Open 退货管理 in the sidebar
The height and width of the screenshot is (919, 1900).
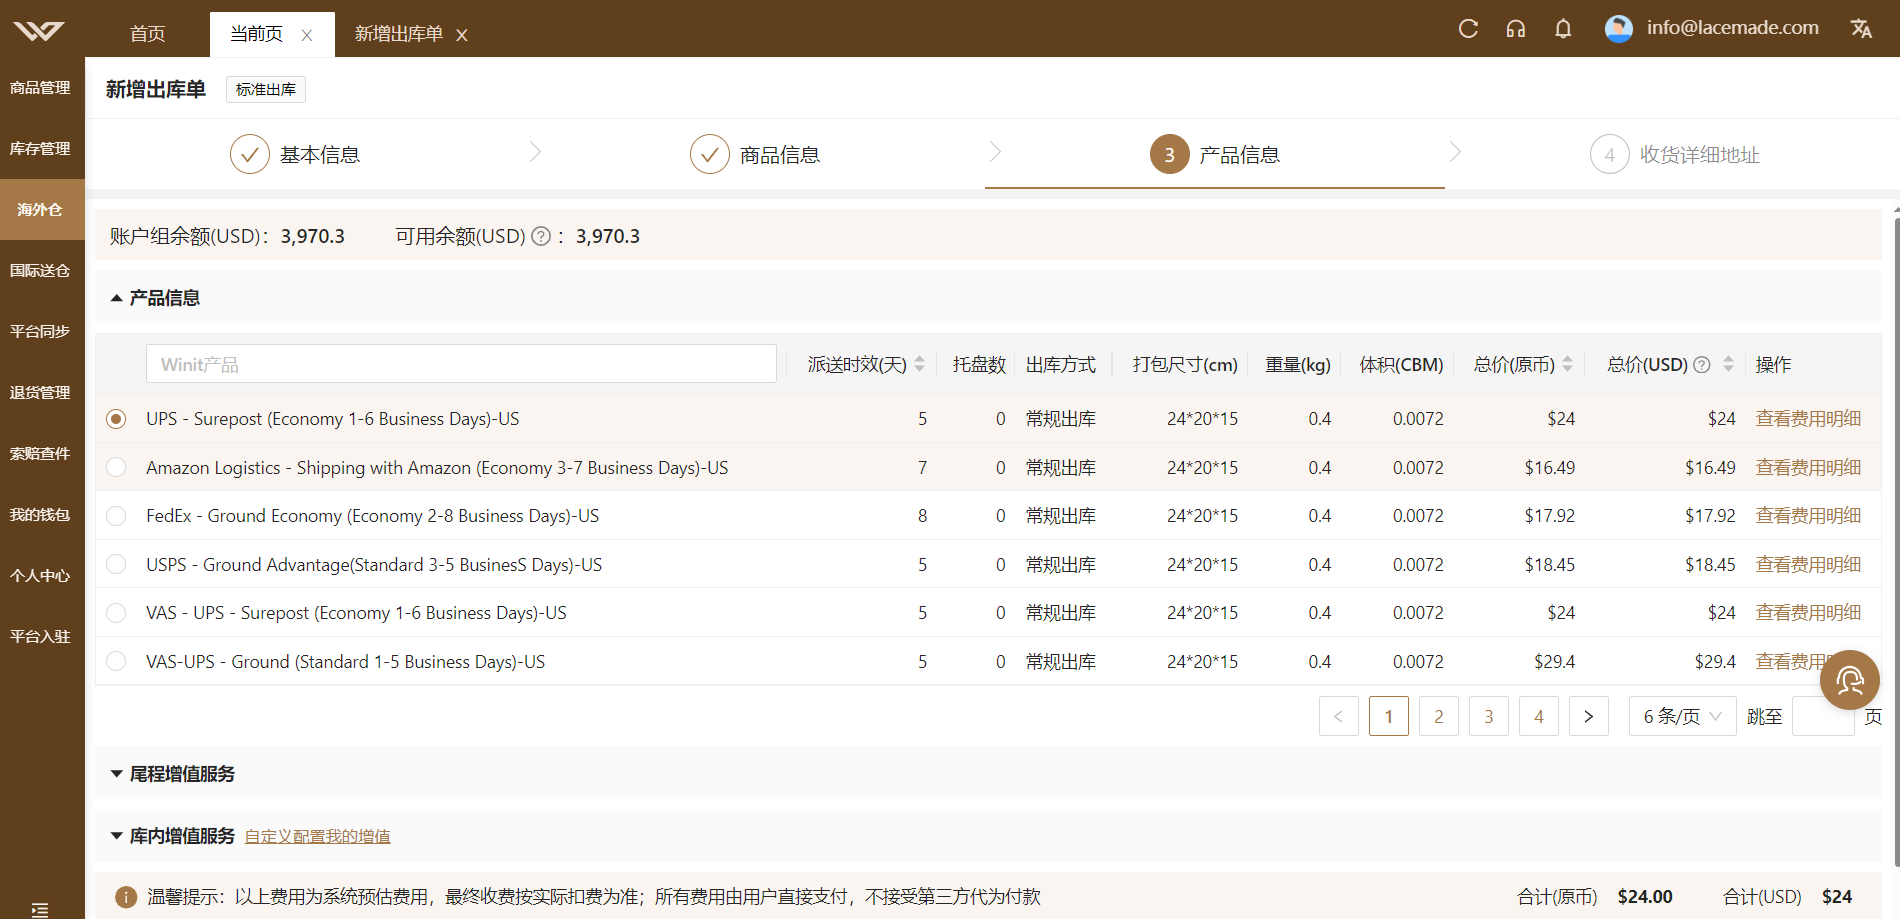pos(40,393)
